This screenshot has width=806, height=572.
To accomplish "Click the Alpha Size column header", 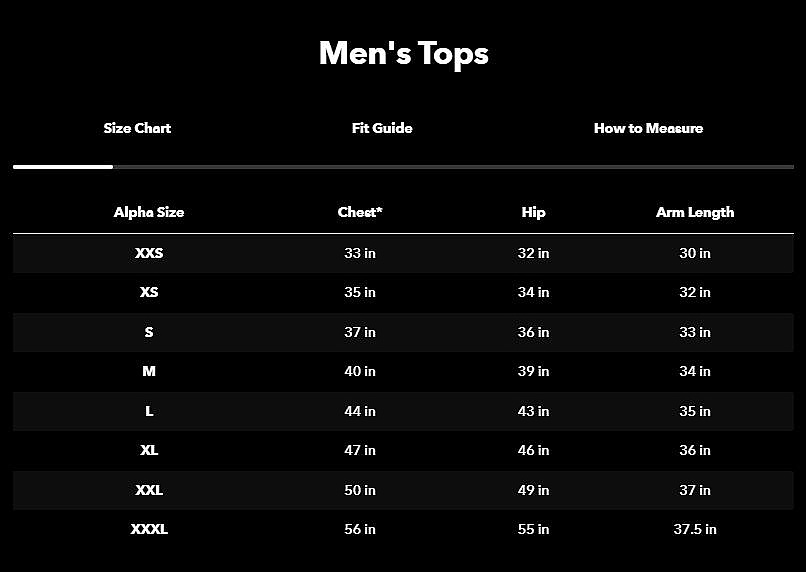I will pyautogui.click(x=149, y=212).
